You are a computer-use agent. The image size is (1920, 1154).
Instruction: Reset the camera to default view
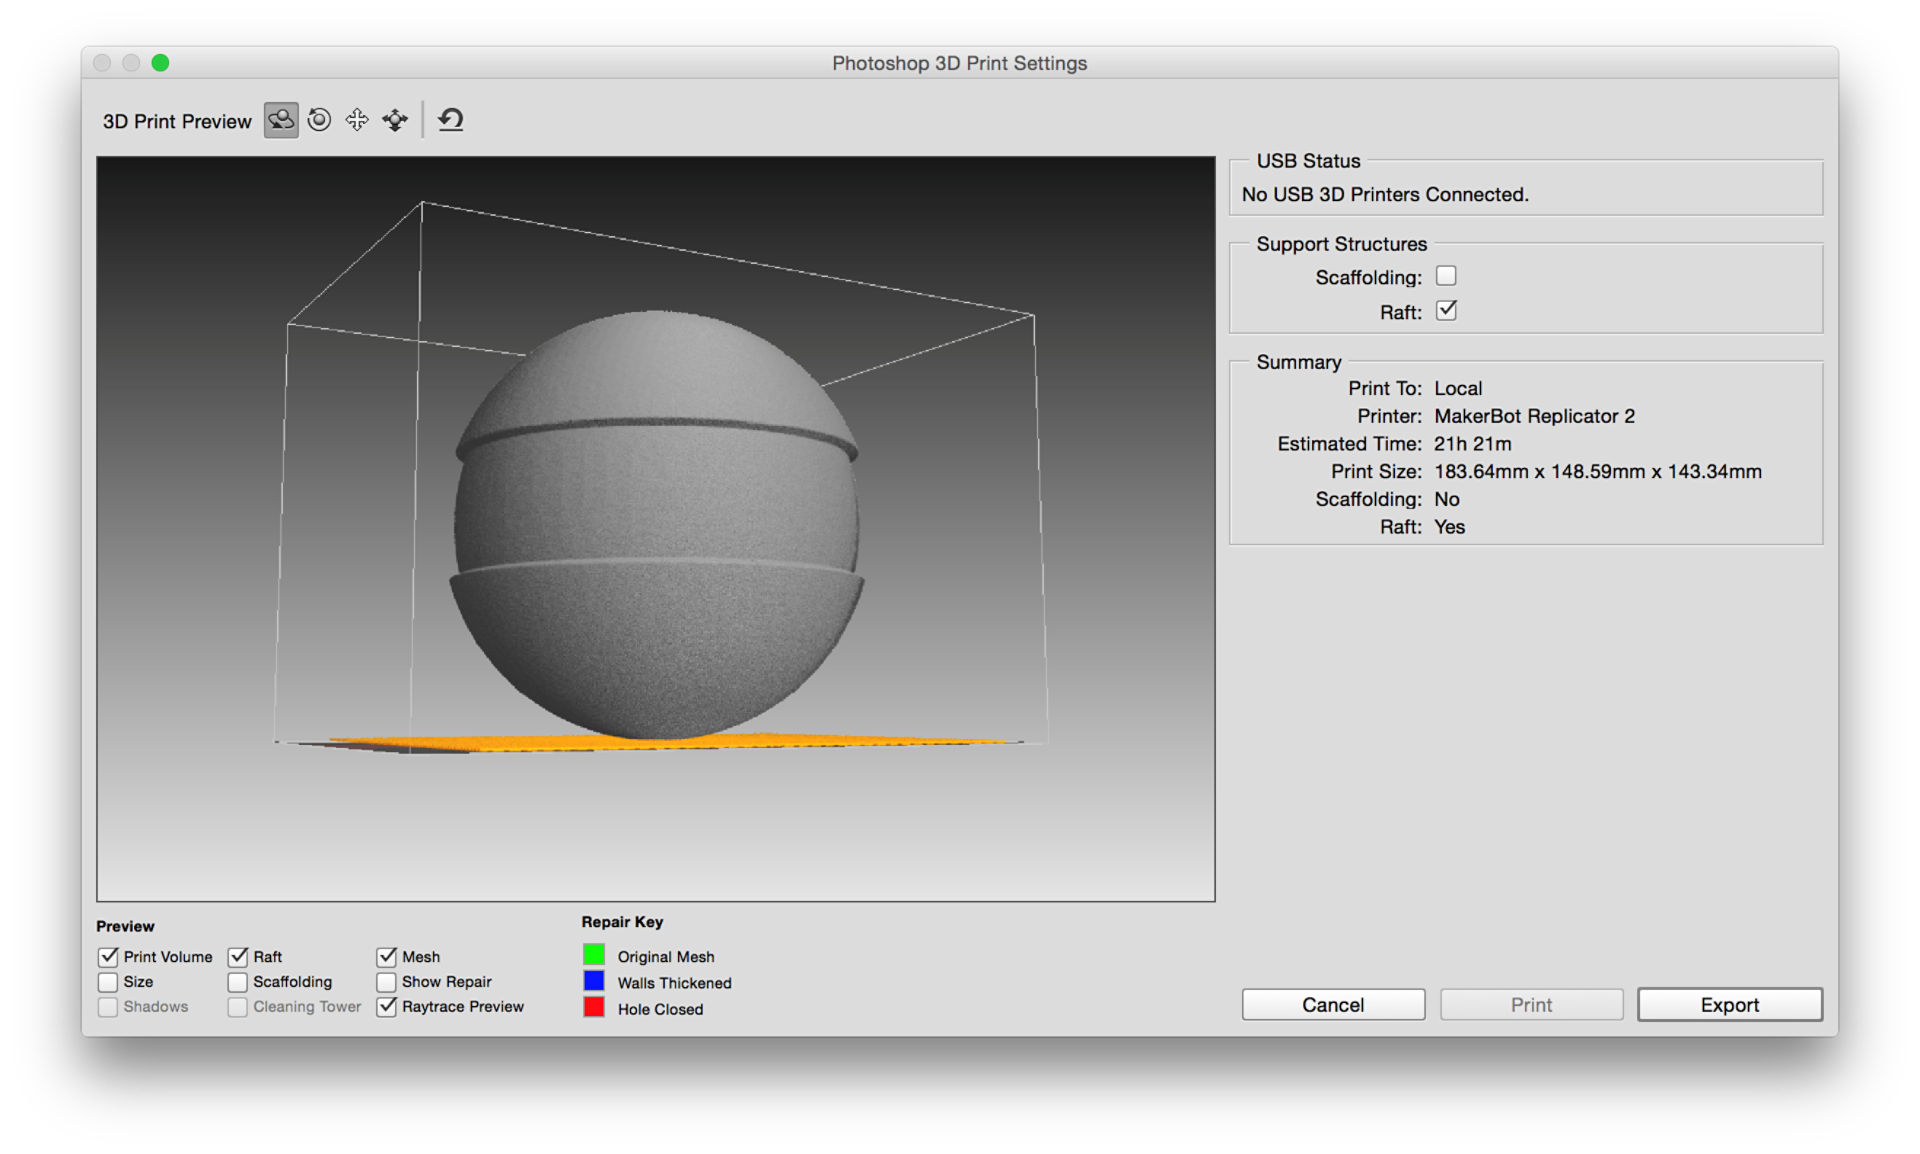coord(451,119)
